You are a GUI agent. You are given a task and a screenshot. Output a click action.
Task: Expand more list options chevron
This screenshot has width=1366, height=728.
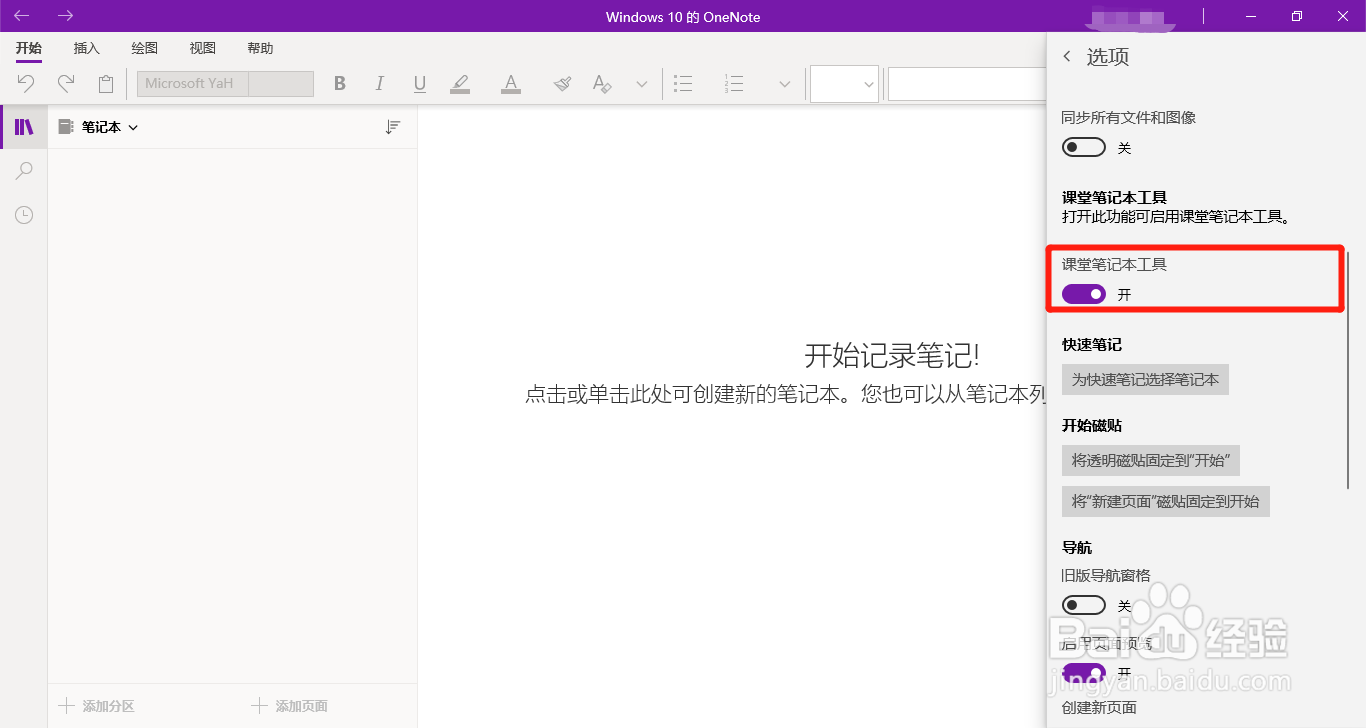click(x=785, y=84)
